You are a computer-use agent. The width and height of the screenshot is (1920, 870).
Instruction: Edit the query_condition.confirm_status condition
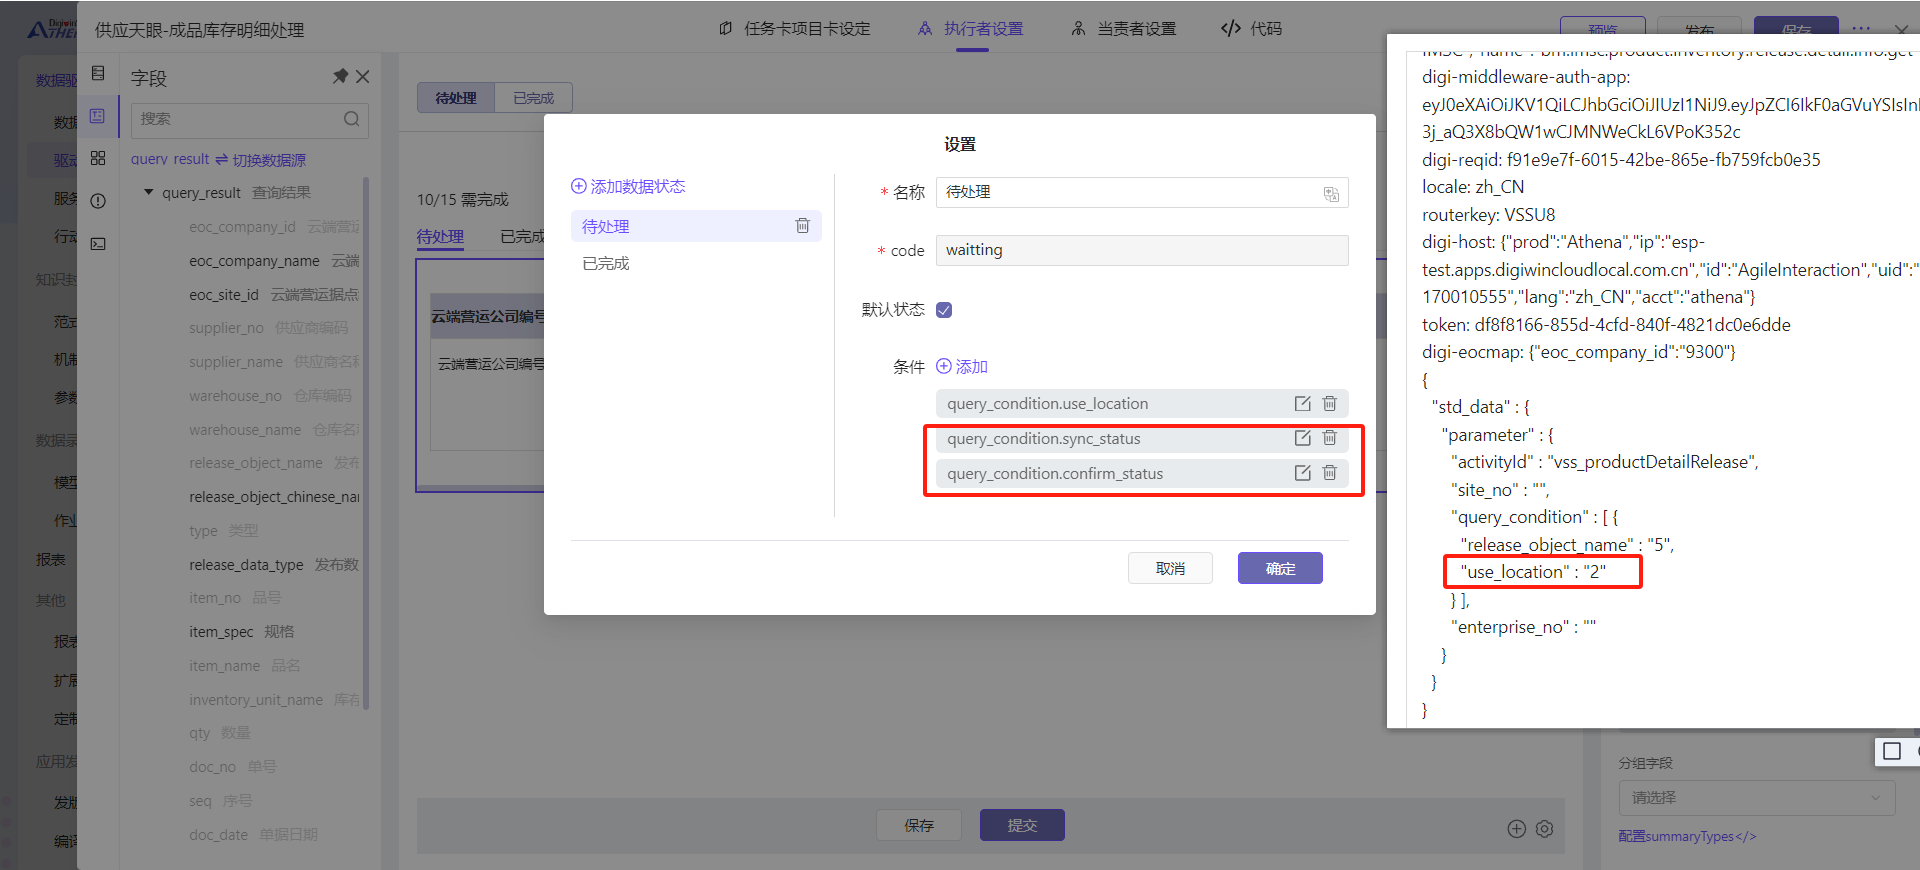point(1302,473)
